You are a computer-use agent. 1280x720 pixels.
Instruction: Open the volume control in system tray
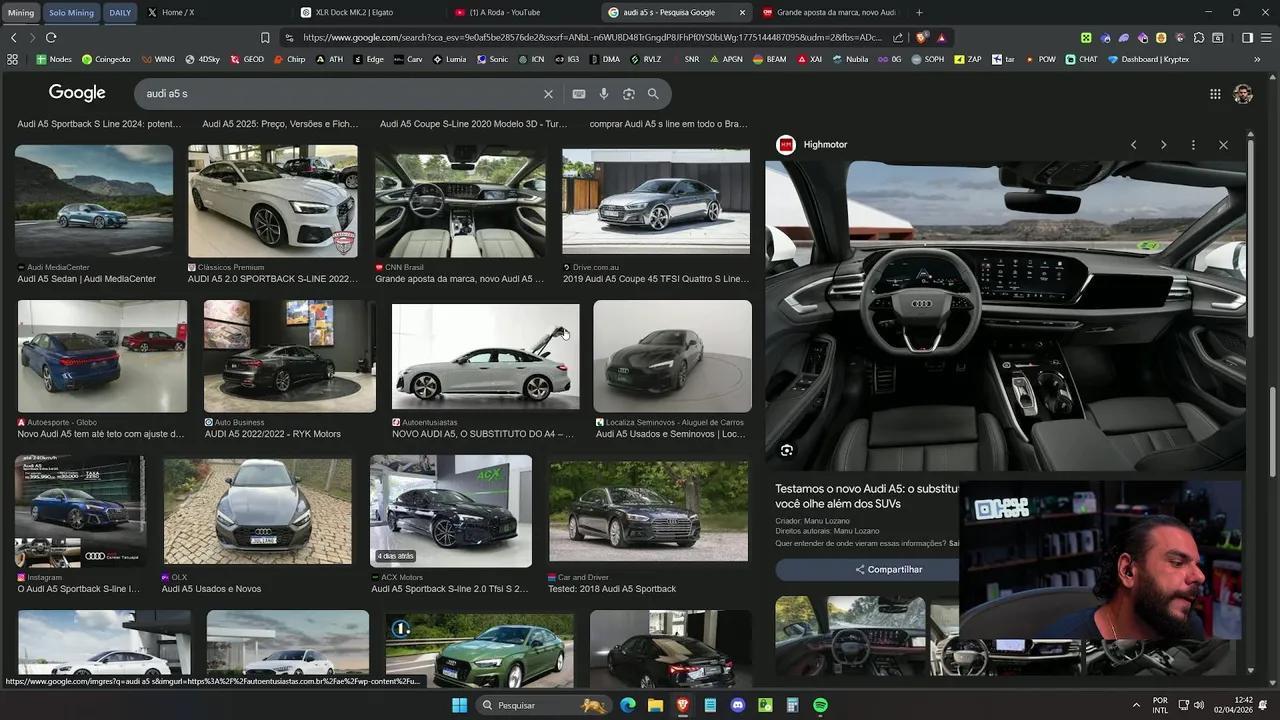pyautogui.click(x=1198, y=705)
